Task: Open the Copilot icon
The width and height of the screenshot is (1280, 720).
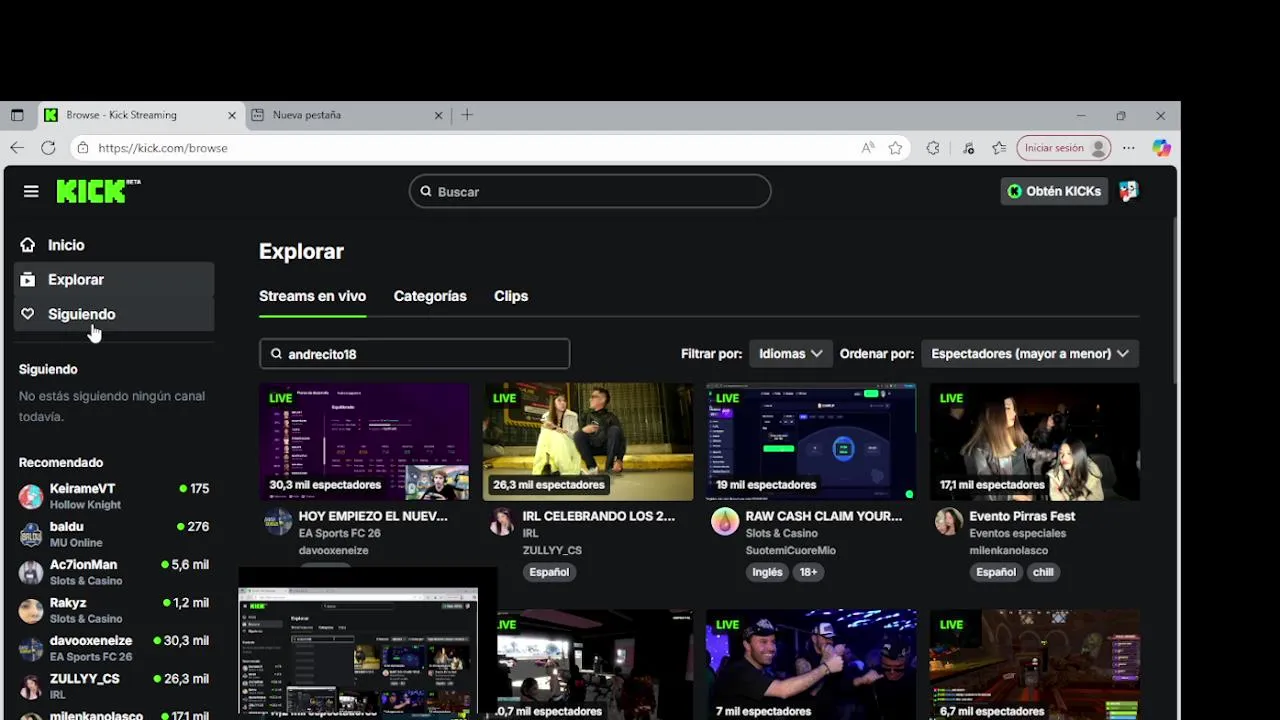Action: click(1161, 148)
